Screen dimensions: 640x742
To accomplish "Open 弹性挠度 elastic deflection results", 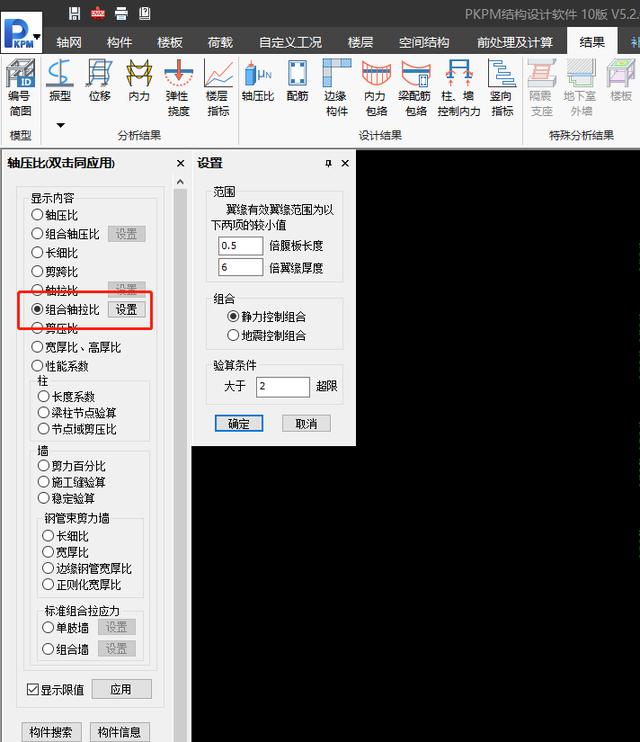I will click(x=178, y=88).
